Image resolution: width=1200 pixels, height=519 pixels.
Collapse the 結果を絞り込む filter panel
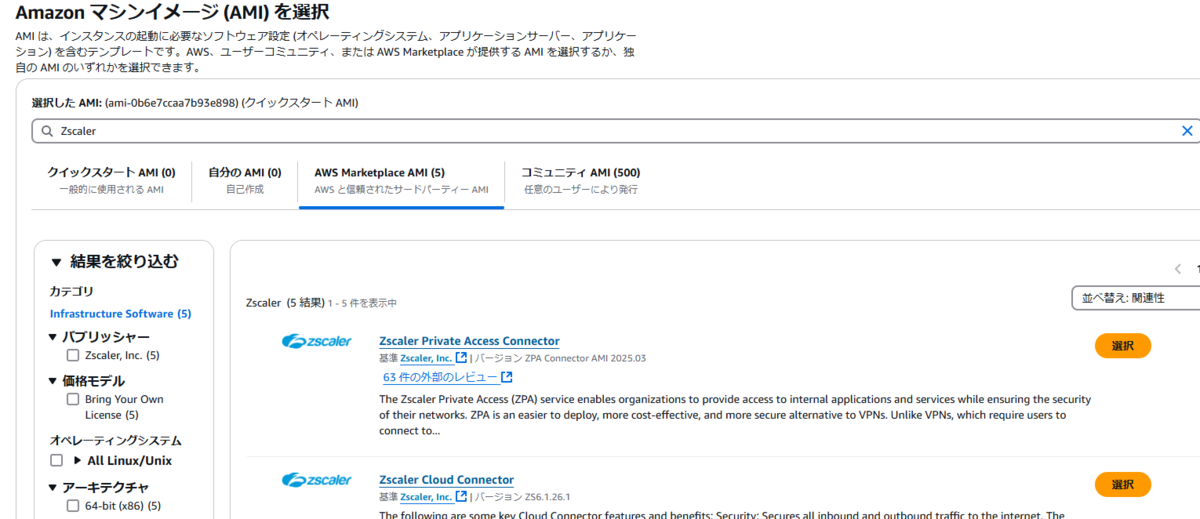57,263
